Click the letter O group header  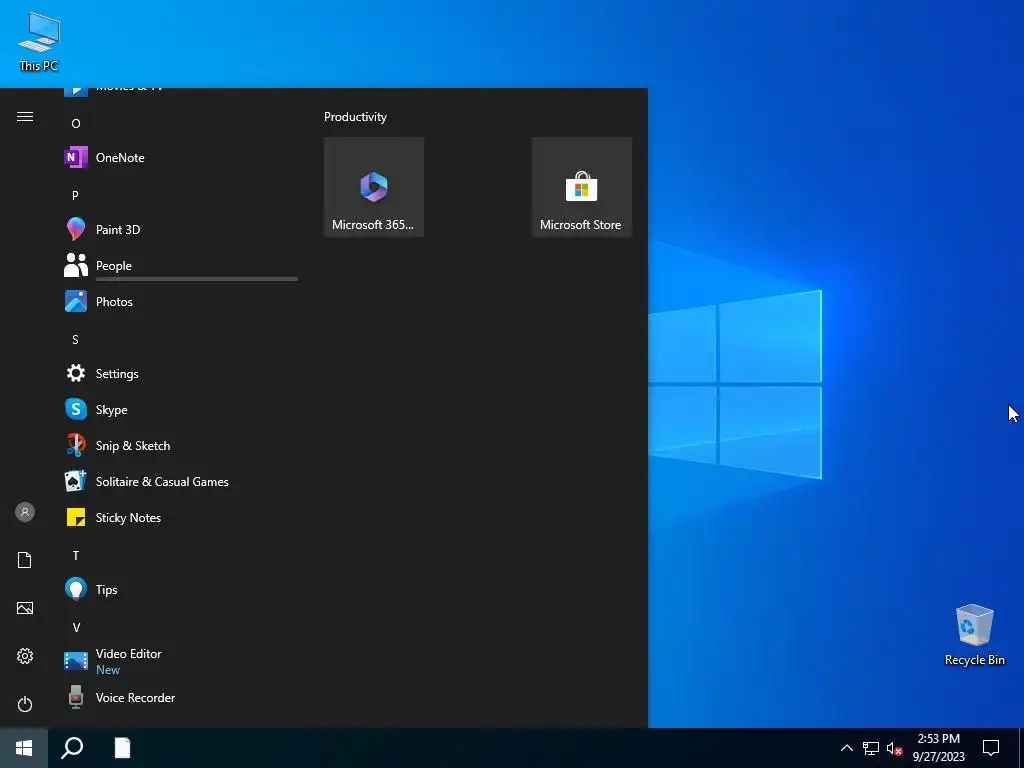[76, 123]
